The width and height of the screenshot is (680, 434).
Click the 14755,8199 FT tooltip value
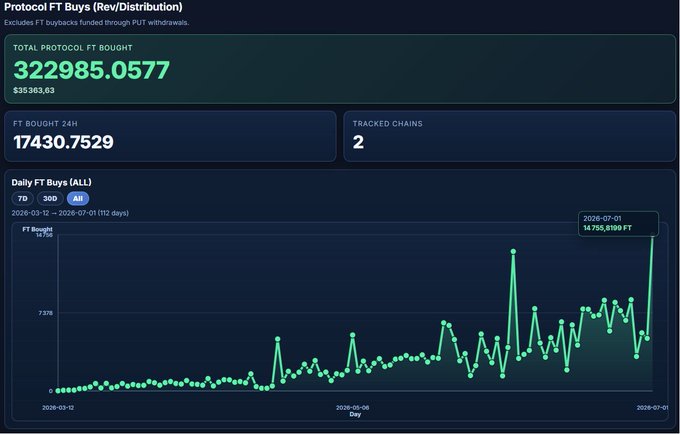607,228
